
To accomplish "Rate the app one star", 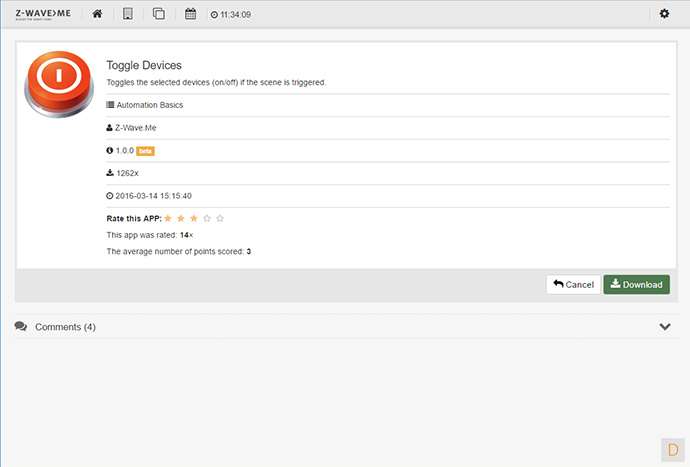I will [x=168, y=218].
